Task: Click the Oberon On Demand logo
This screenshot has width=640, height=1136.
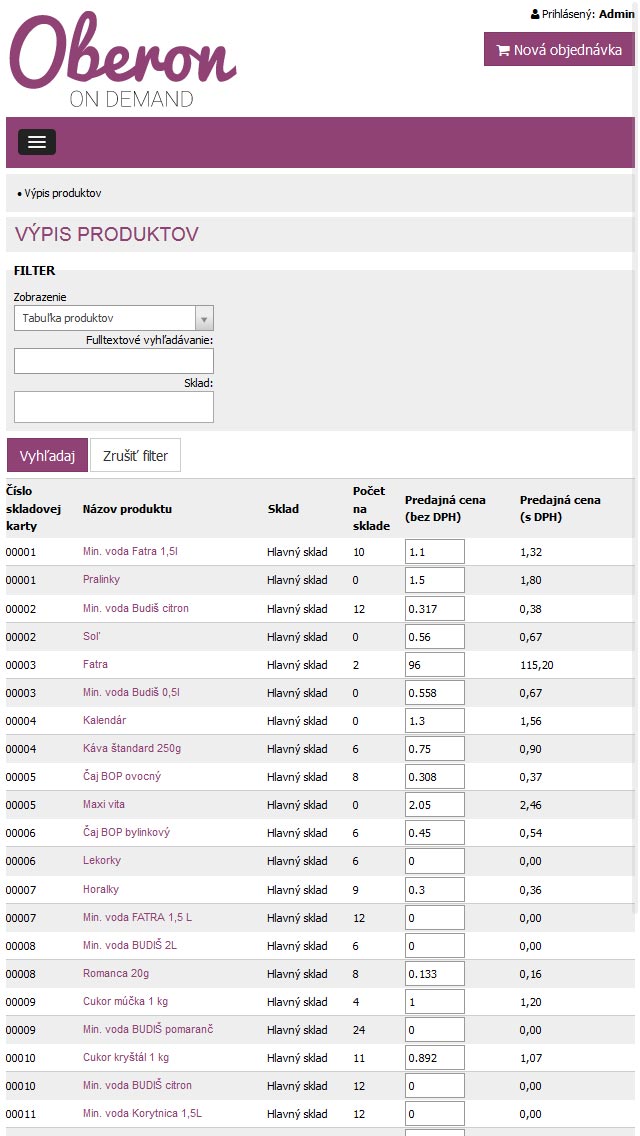Action: 122,60
